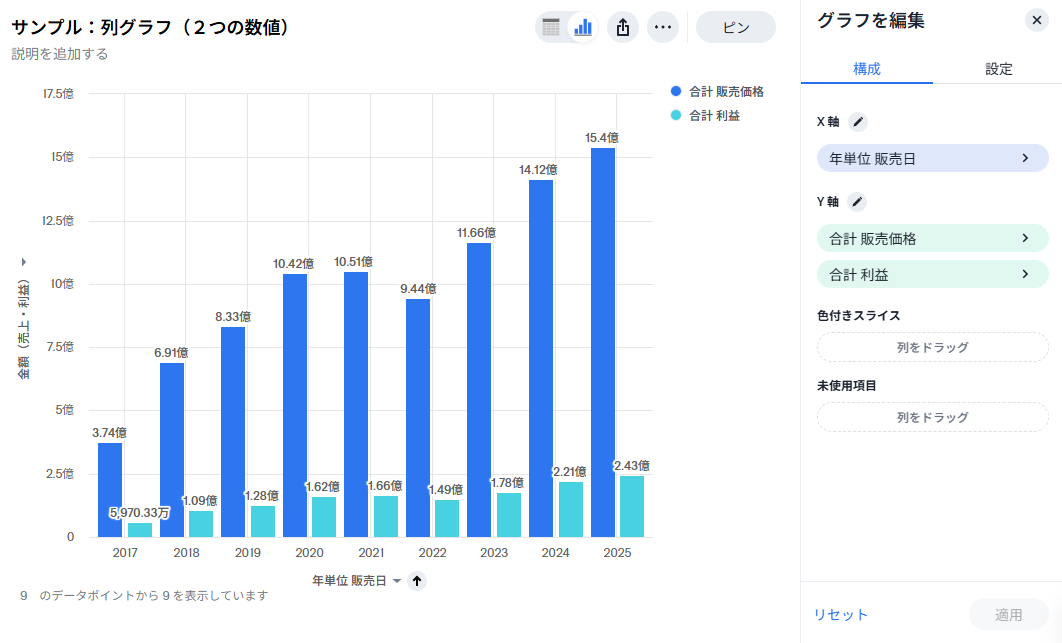Image resolution: width=1062 pixels, height=643 pixels.
Task: Click the chart title サンプル：列グラフ
Action: coord(150,27)
